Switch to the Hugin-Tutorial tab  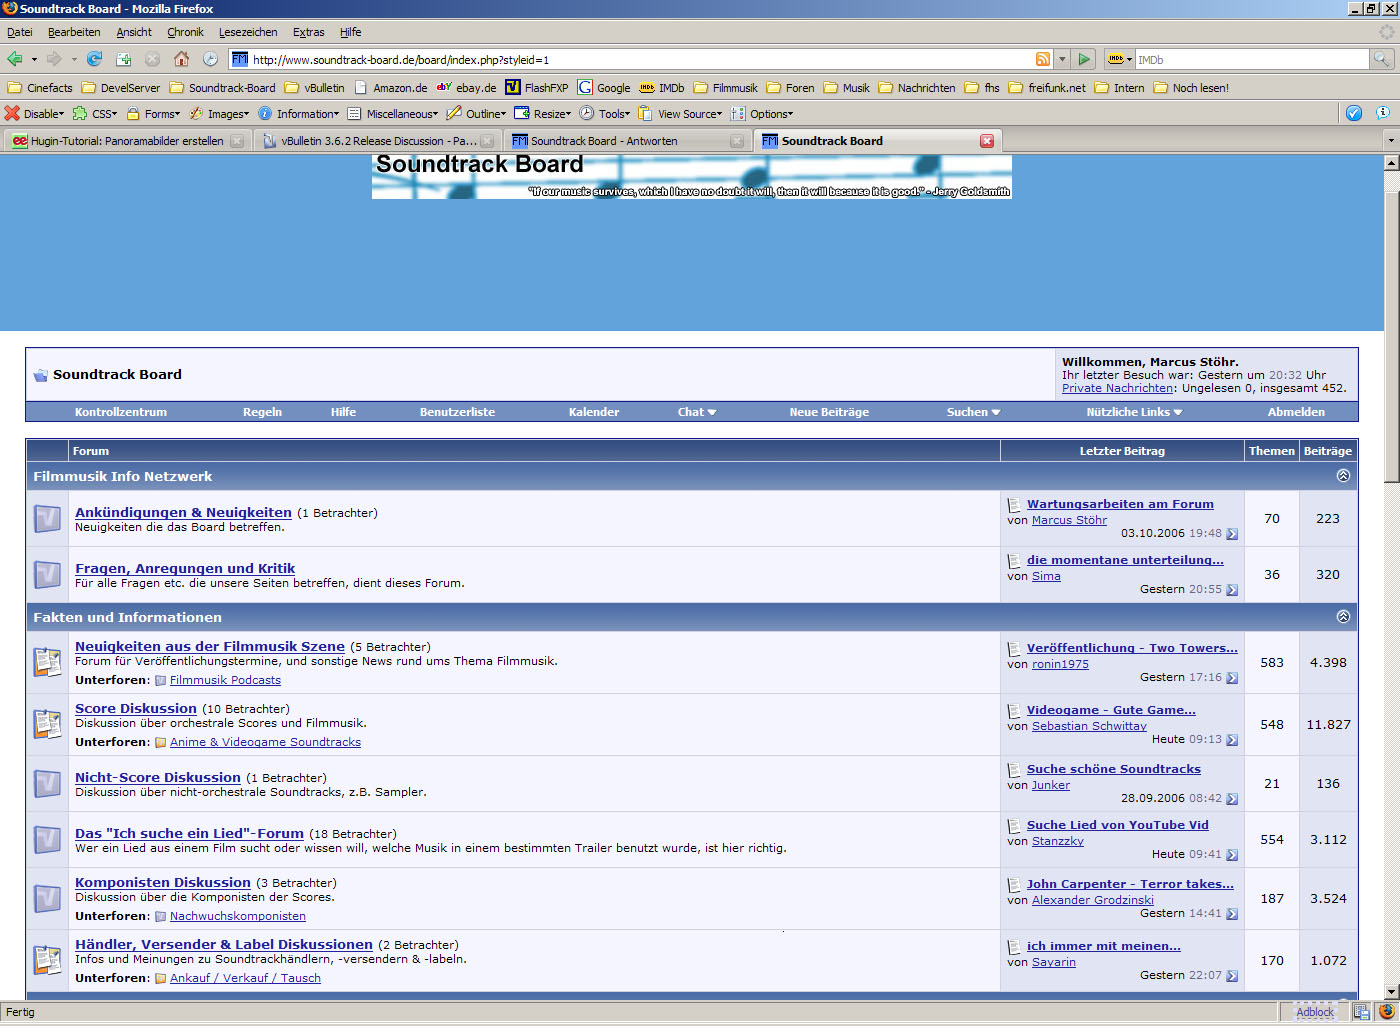(127, 141)
